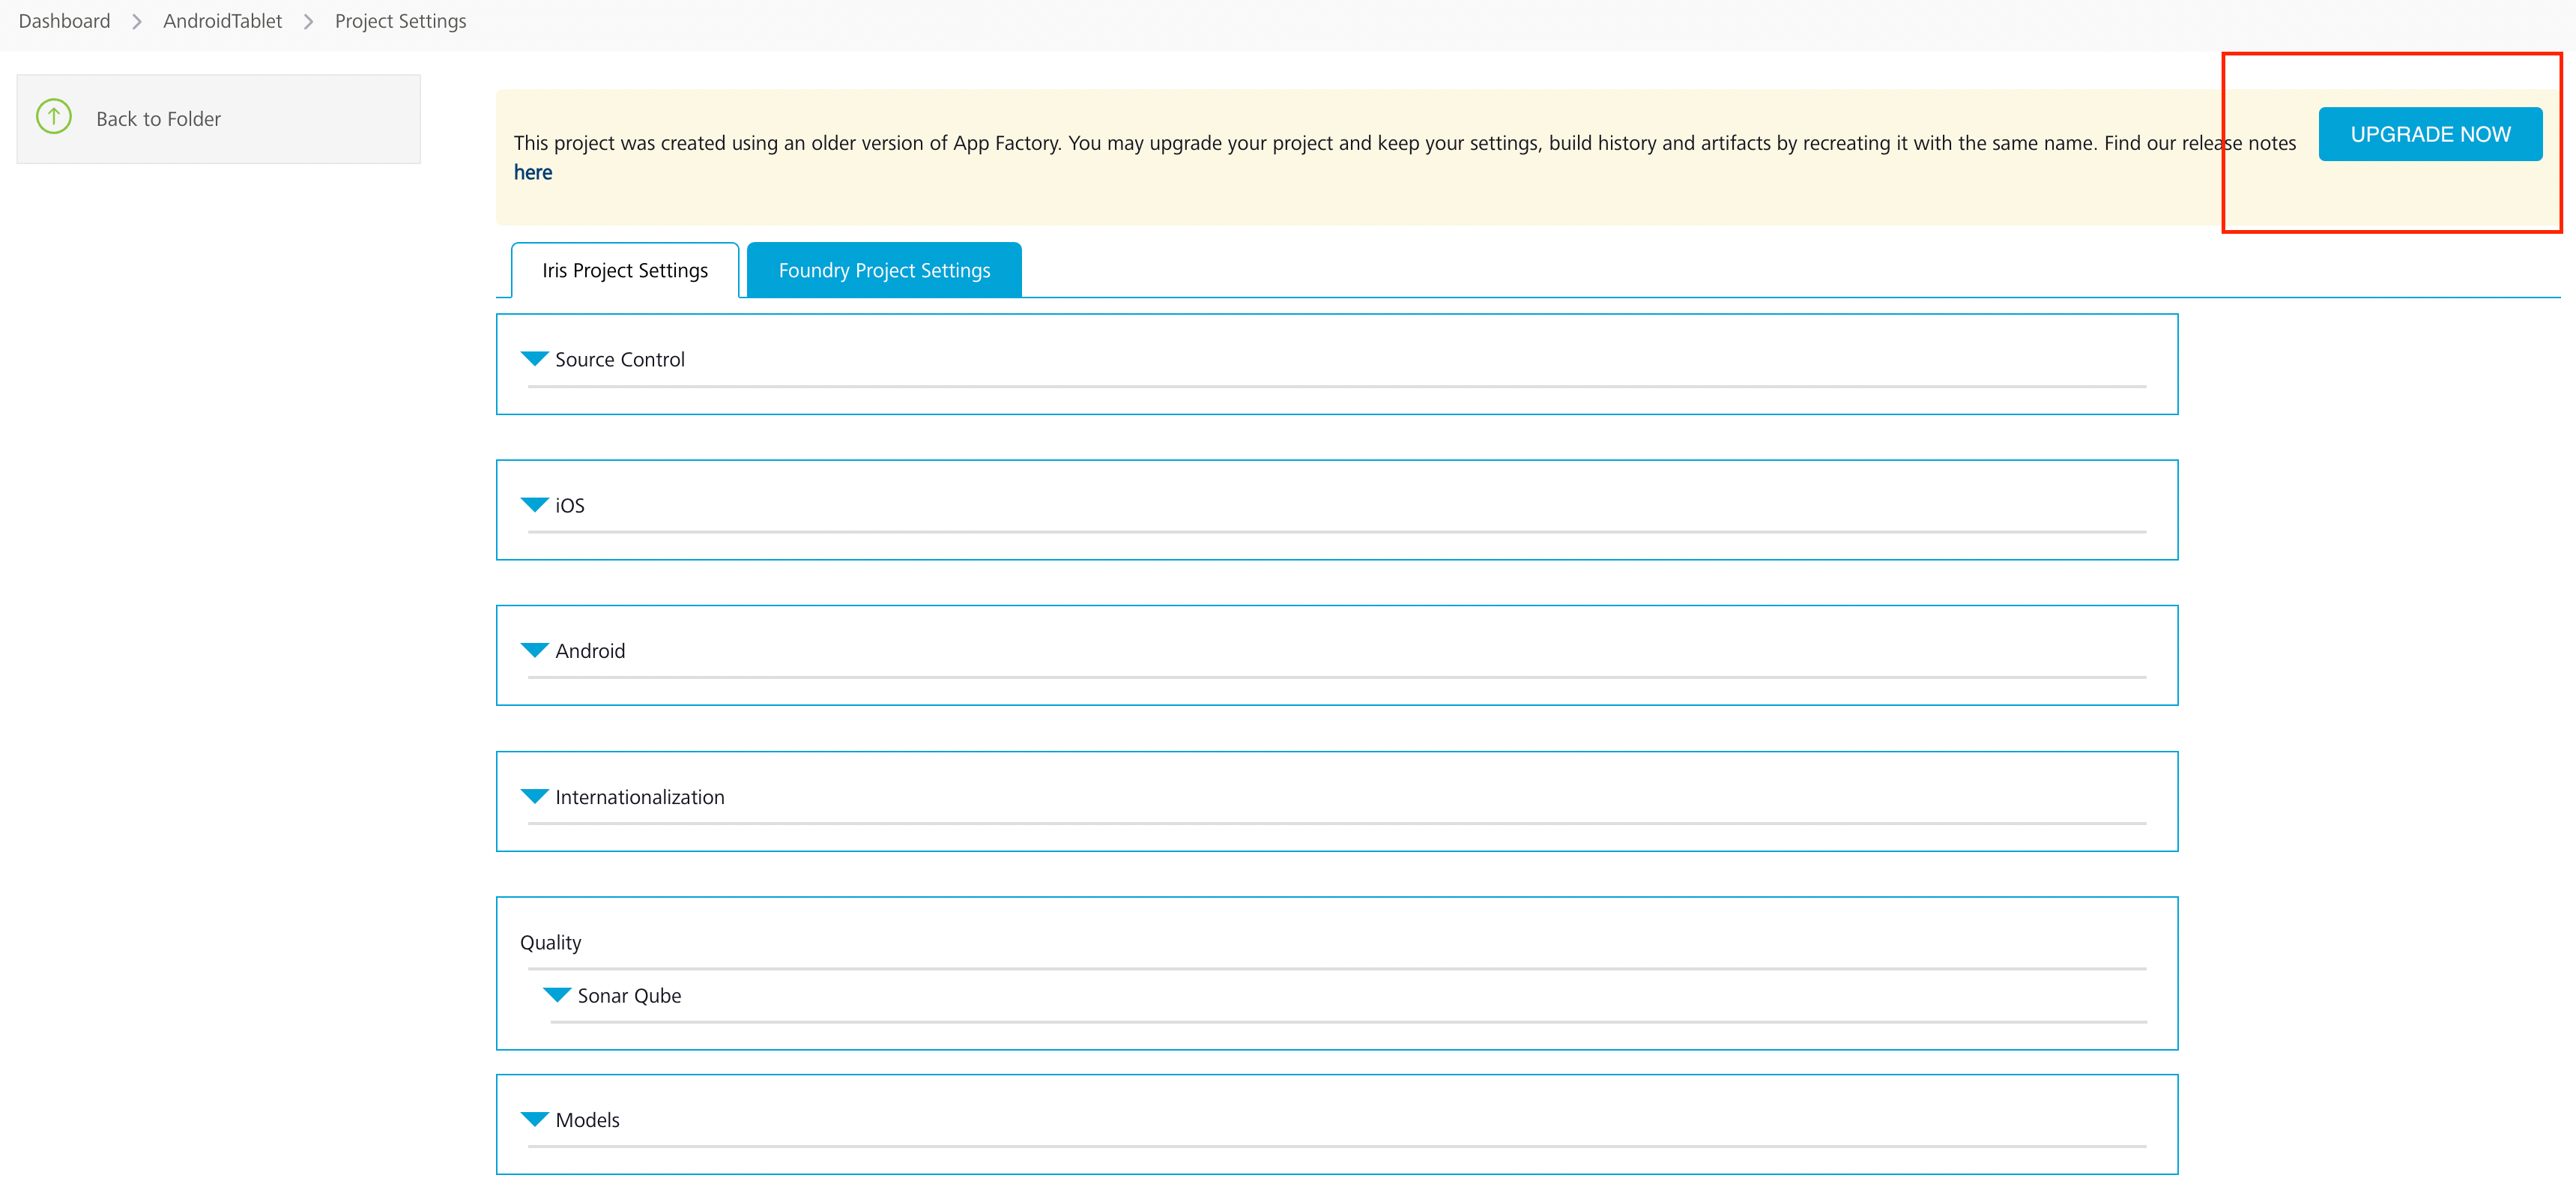Screen dimensions: 2576x1196
Task: Expand the Models section arrow
Action: (535, 1119)
